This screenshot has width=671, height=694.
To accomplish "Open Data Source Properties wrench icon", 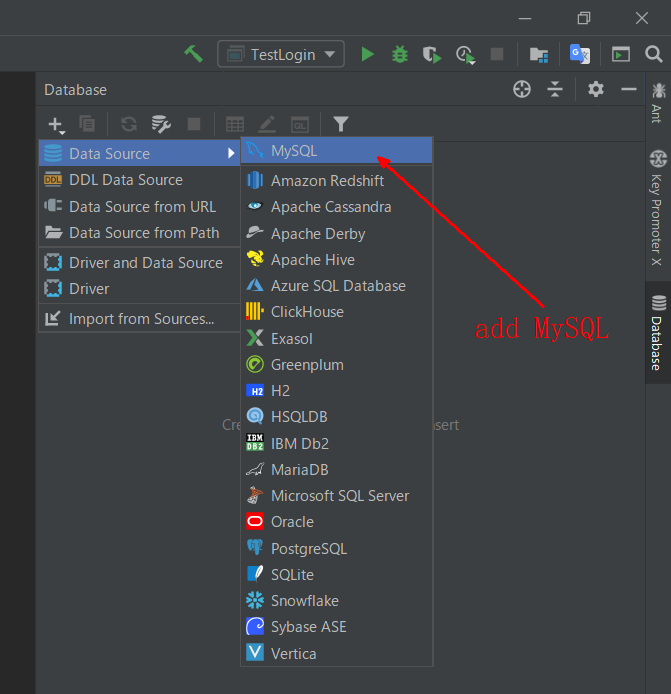I will [161, 124].
